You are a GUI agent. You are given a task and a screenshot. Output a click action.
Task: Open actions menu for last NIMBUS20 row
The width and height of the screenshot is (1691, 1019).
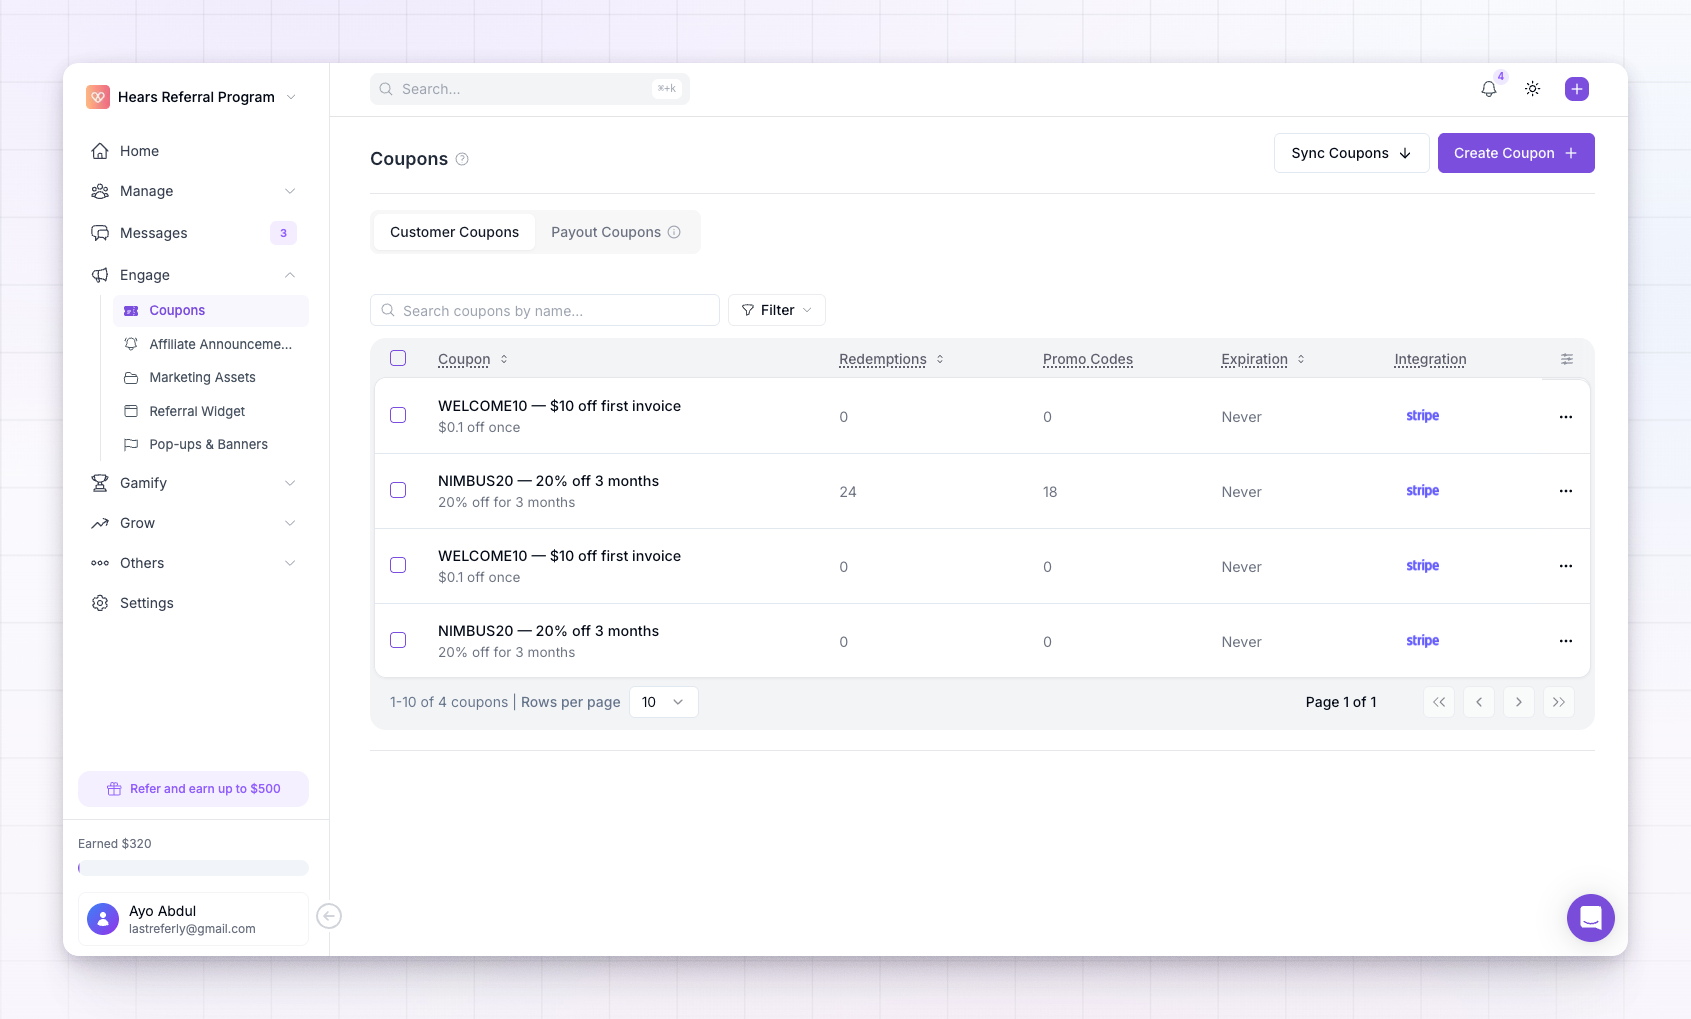[x=1566, y=641]
